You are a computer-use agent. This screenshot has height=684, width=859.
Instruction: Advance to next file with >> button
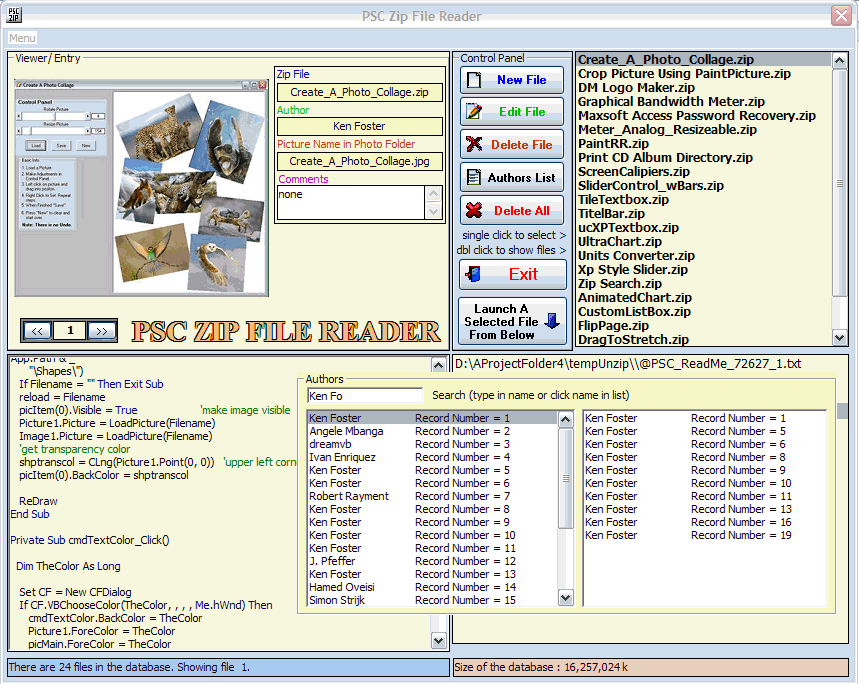(101, 331)
